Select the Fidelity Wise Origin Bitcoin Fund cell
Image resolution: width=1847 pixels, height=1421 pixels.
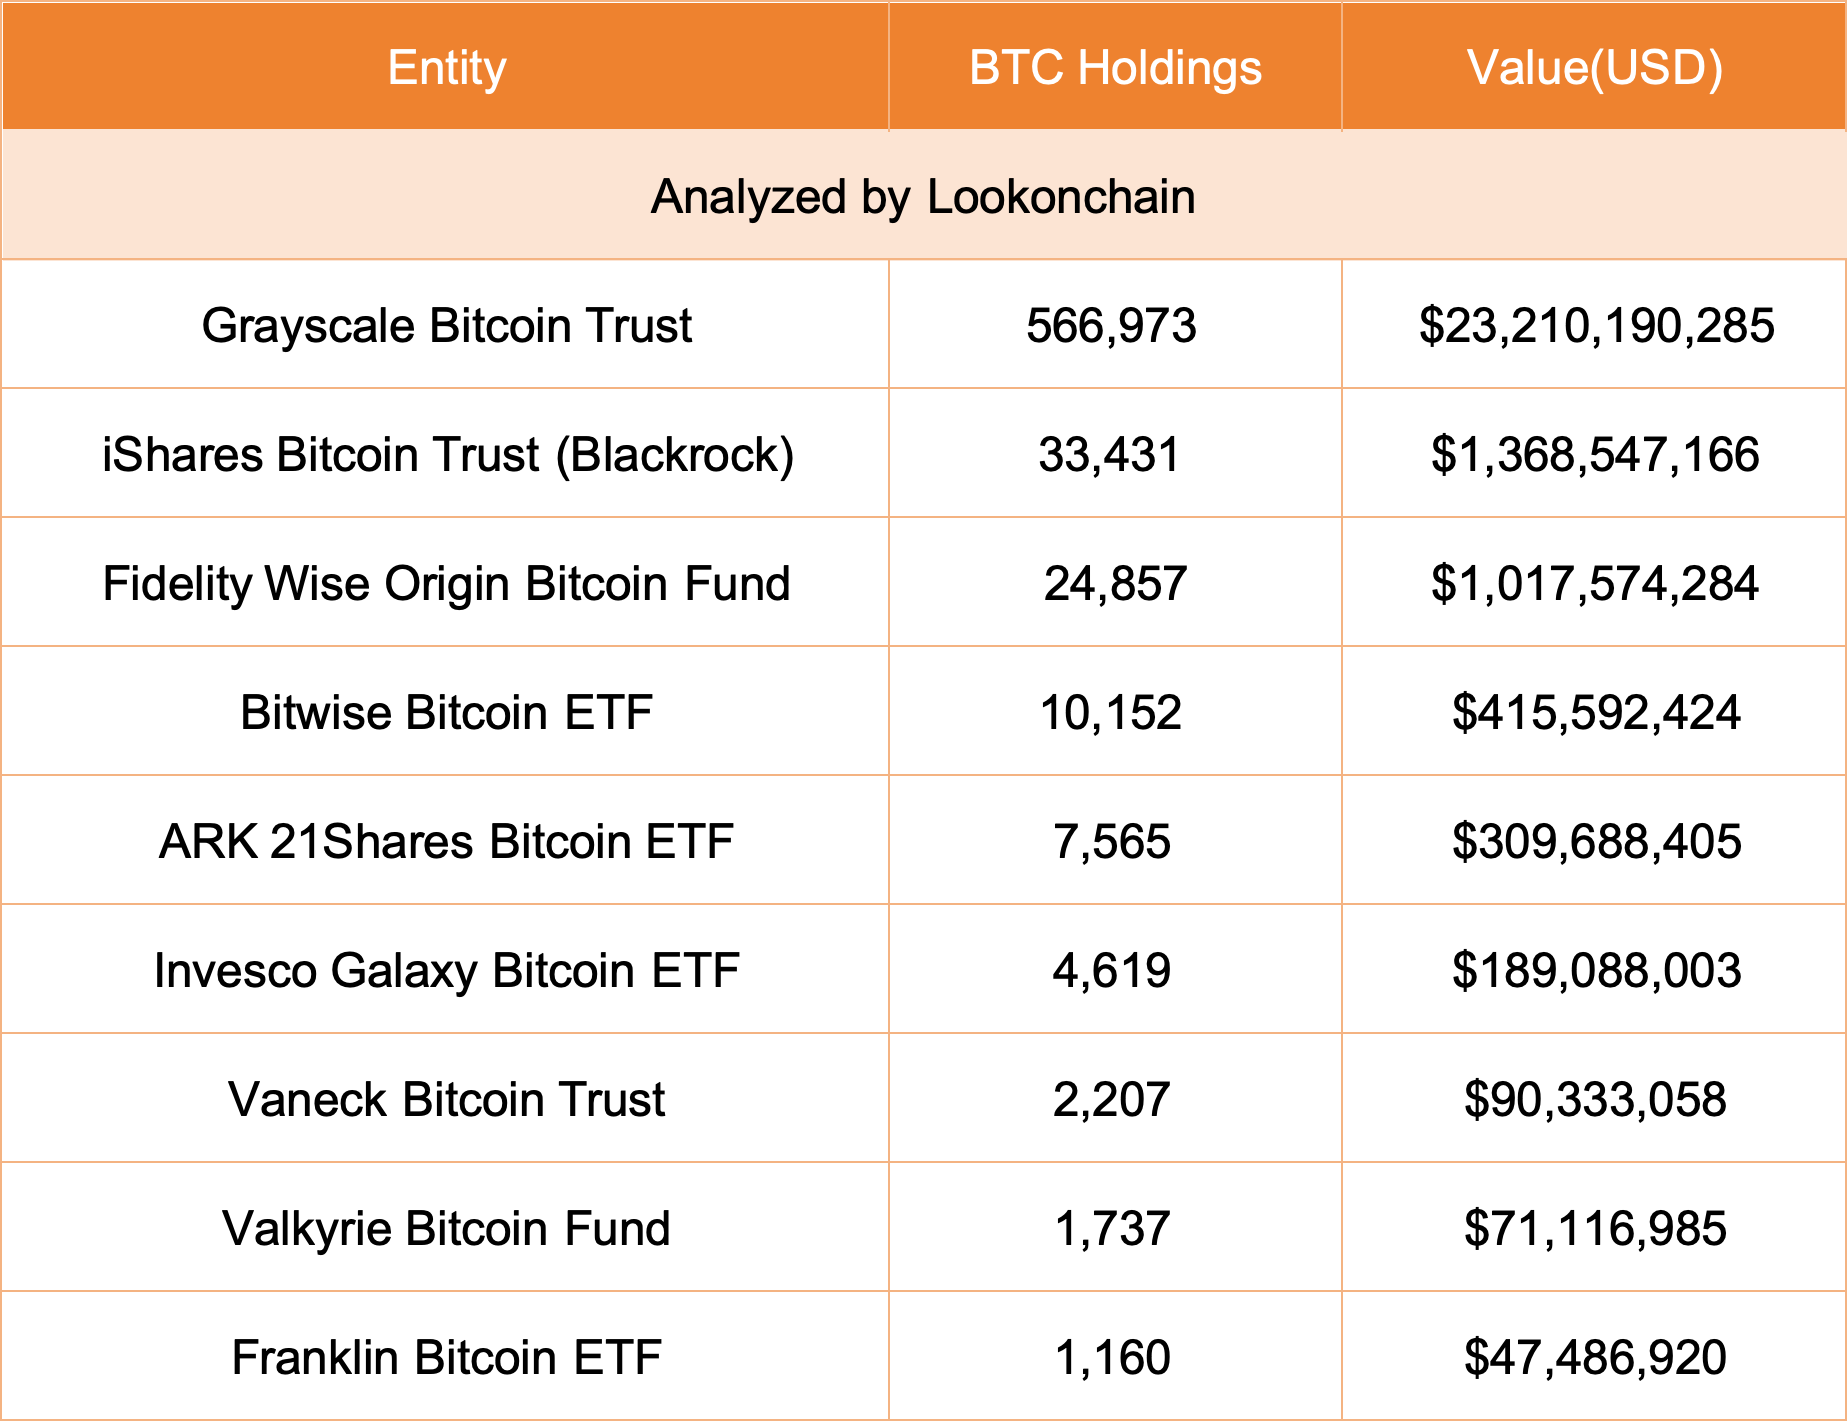pos(446,584)
